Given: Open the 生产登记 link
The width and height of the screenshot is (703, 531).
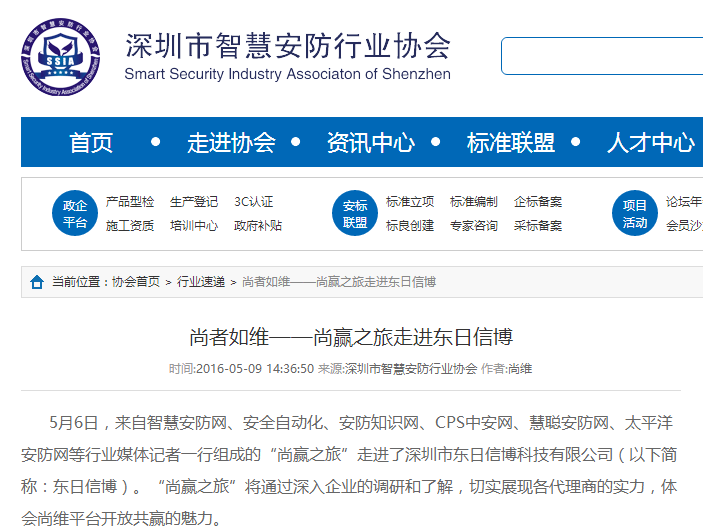Looking at the screenshot, I should (x=194, y=202).
